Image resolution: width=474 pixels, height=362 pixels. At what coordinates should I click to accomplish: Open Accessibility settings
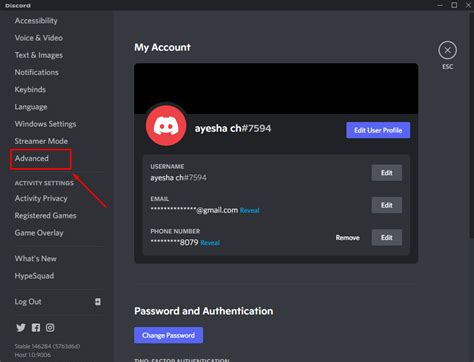click(x=36, y=21)
